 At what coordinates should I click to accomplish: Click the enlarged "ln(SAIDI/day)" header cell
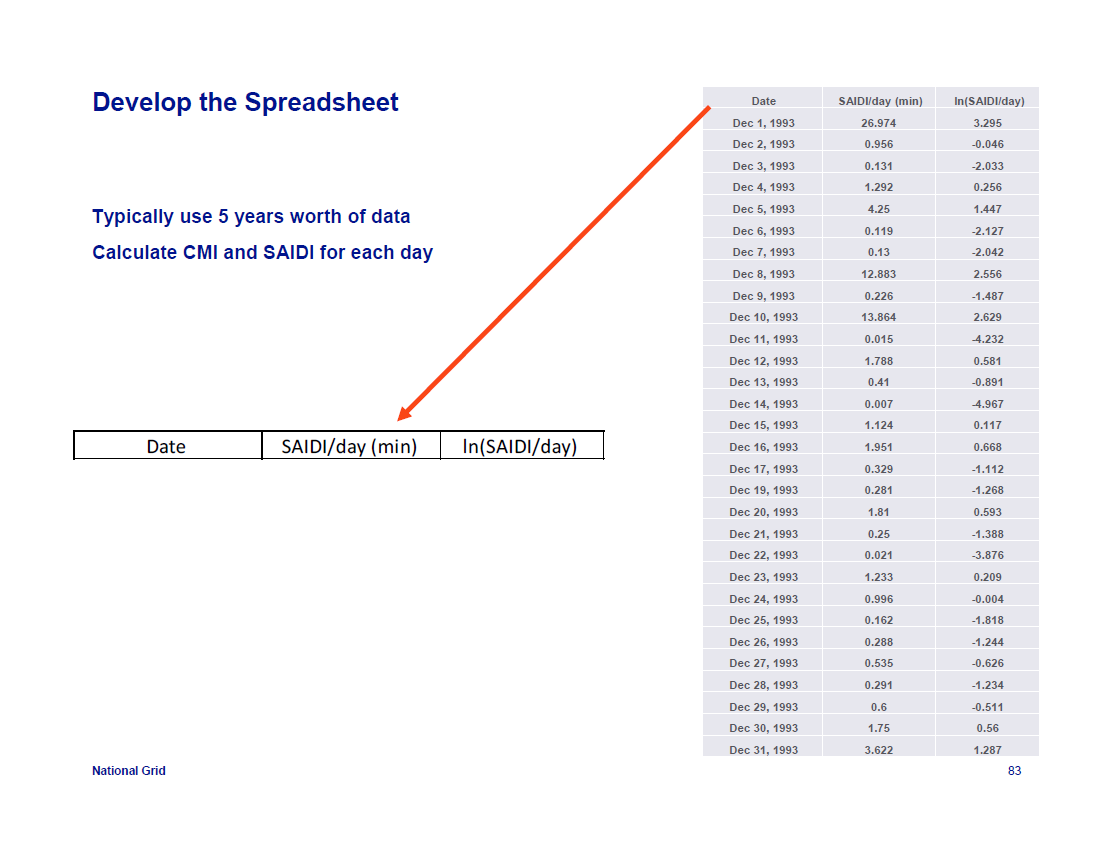pyautogui.click(x=520, y=447)
